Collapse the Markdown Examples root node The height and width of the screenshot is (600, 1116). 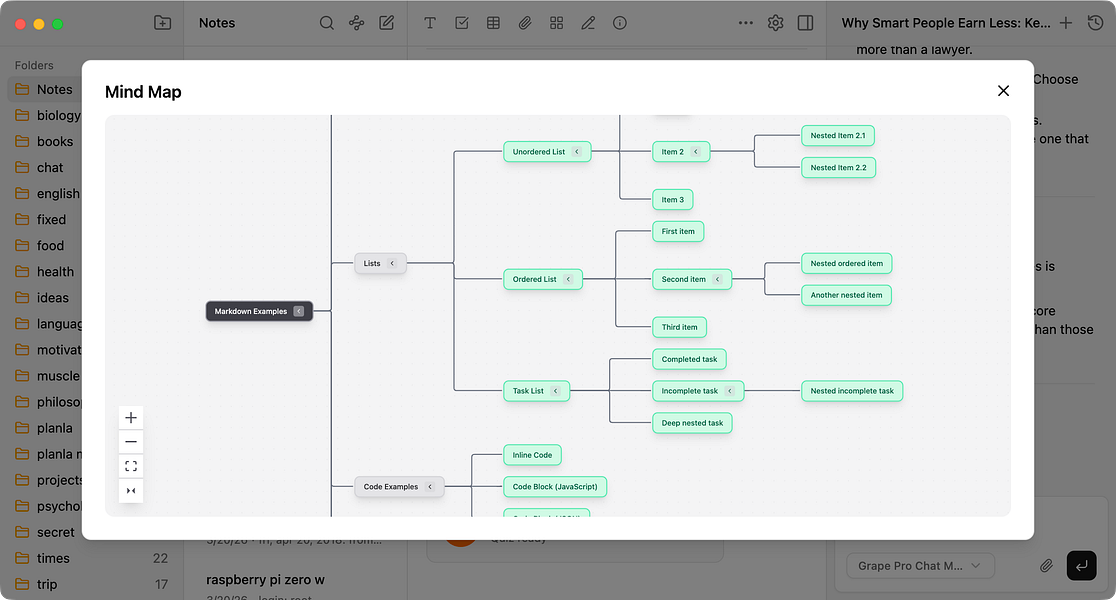(x=299, y=311)
